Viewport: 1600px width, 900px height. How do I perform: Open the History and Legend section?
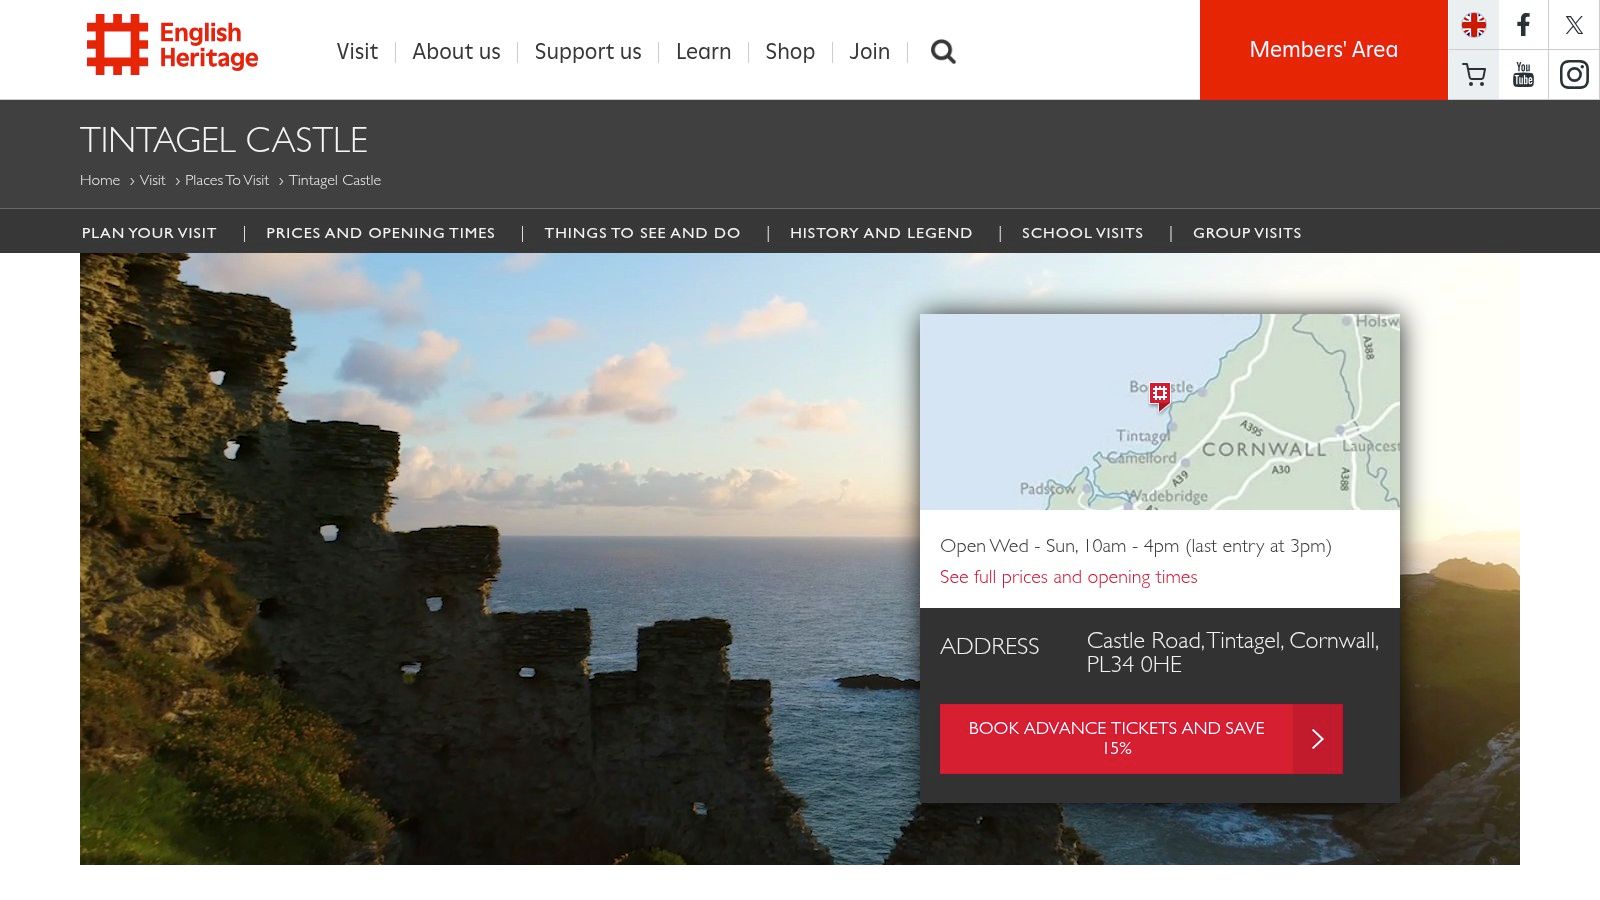click(x=880, y=232)
